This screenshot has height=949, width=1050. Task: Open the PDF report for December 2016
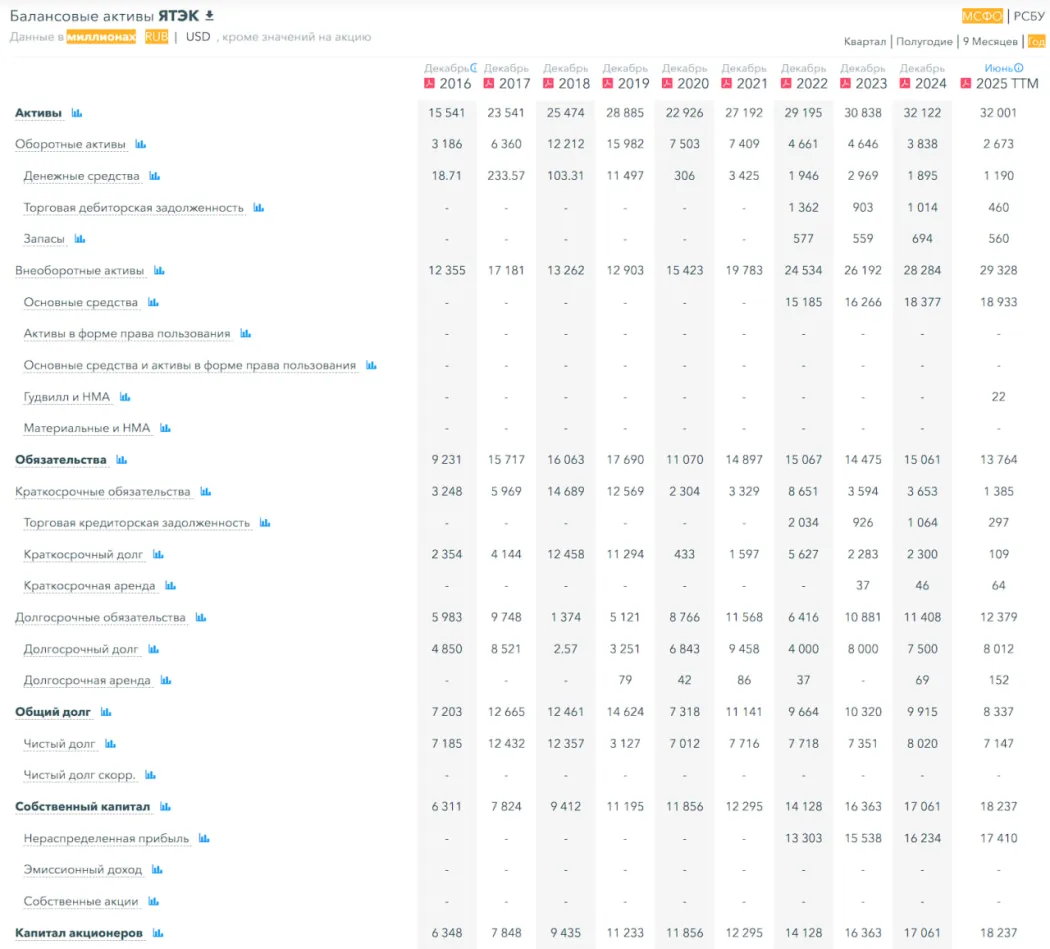(x=430, y=84)
